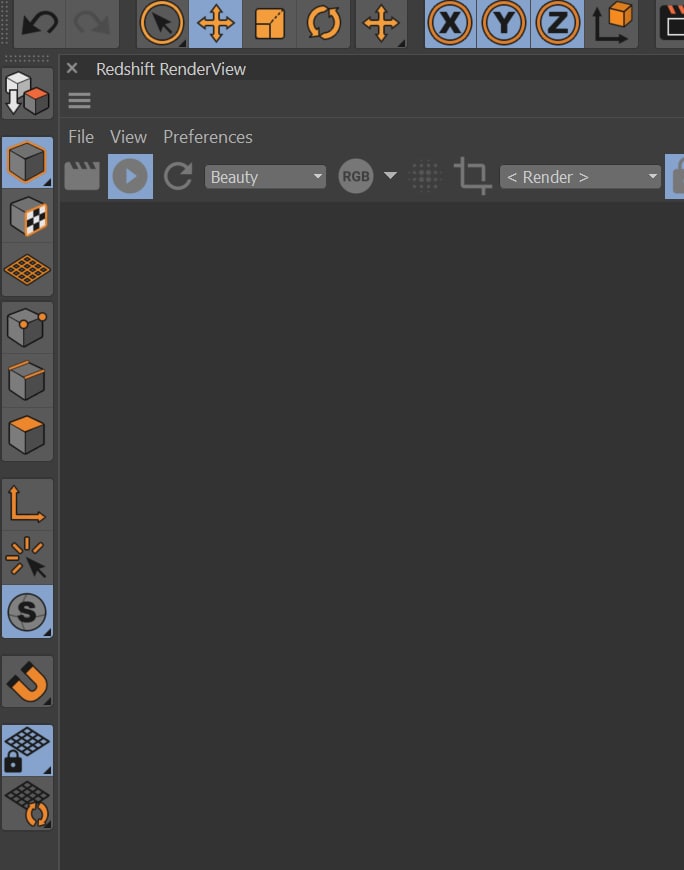Switch to Texture mode
The image size is (684, 870).
tap(27, 216)
